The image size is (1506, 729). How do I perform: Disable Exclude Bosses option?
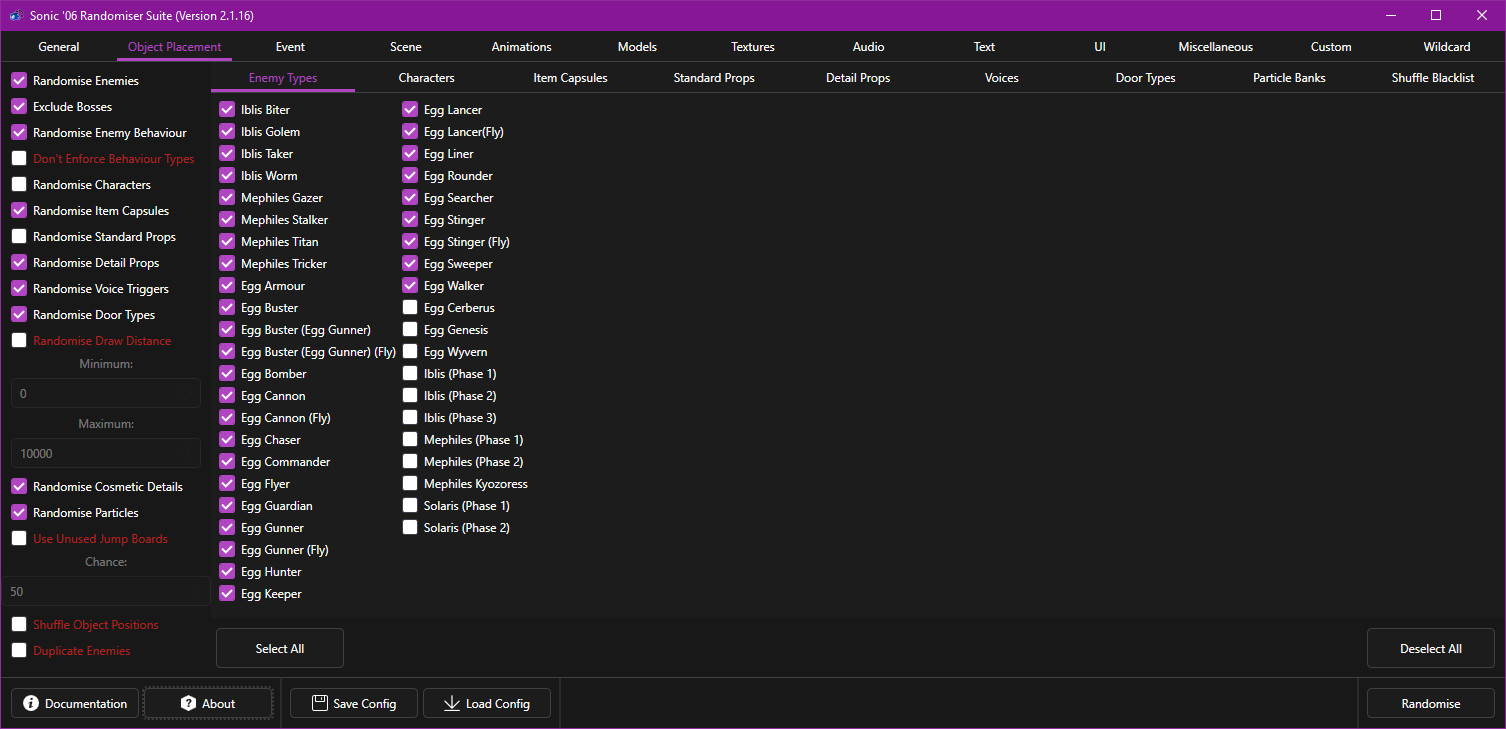point(19,107)
